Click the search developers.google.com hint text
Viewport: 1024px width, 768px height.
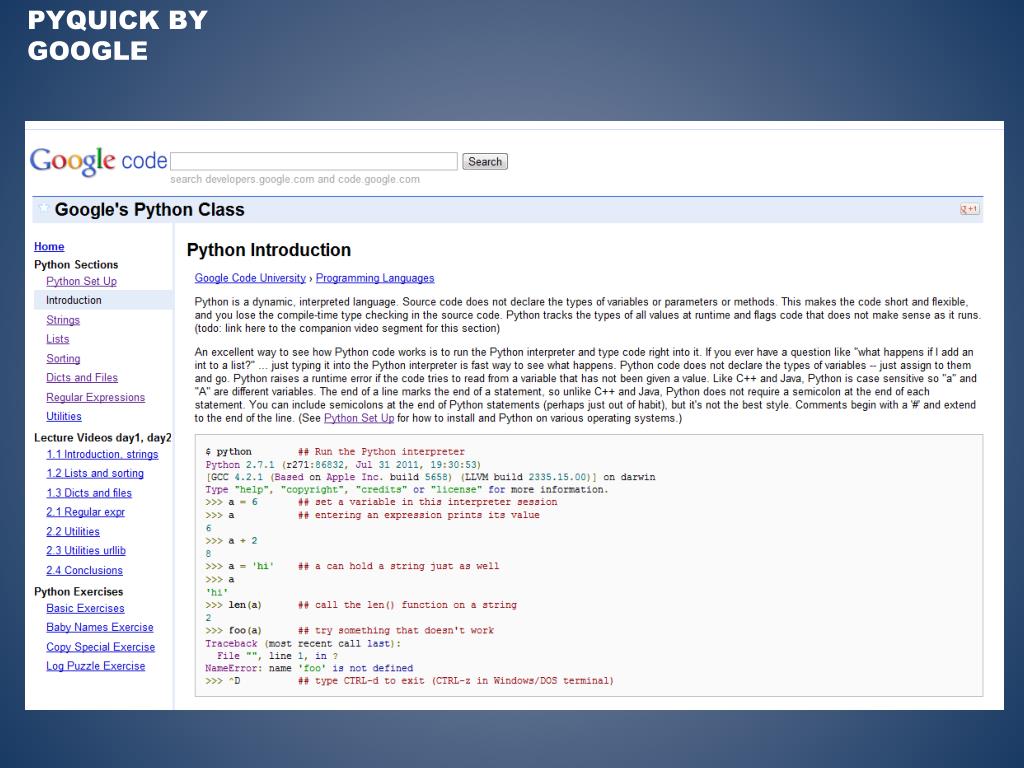click(x=295, y=180)
